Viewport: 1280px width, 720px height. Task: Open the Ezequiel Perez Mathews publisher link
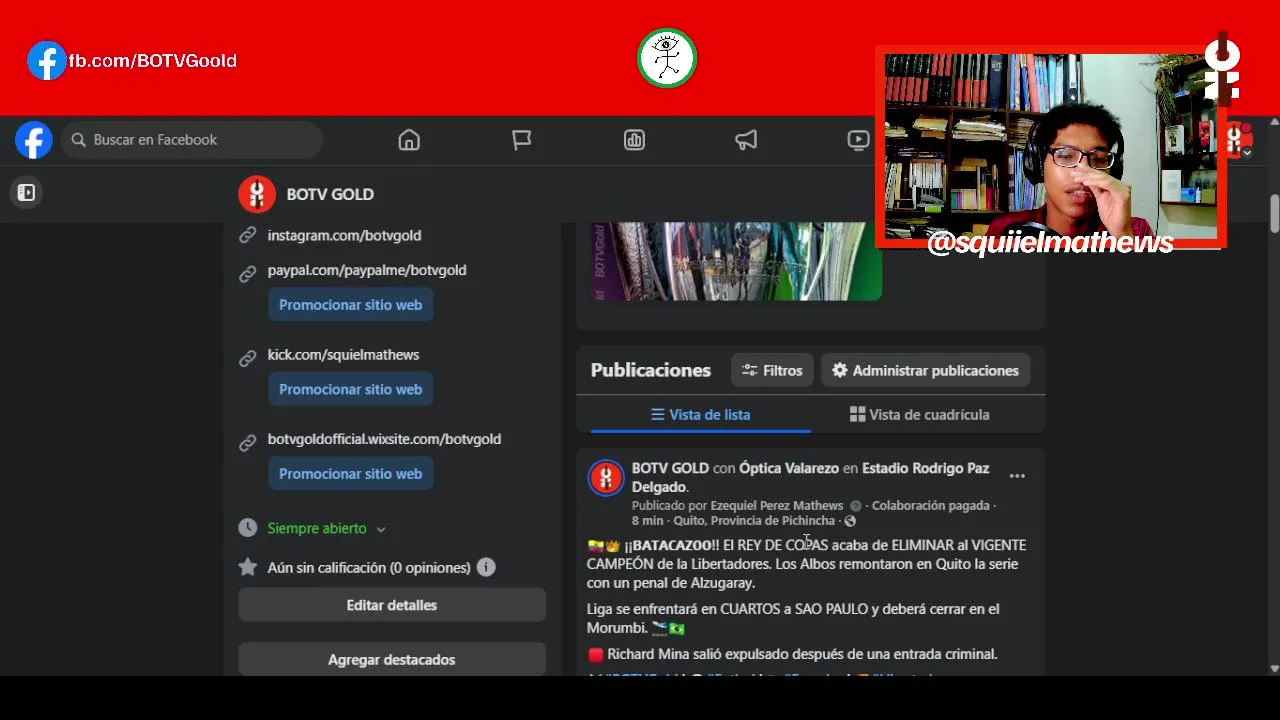777,506
